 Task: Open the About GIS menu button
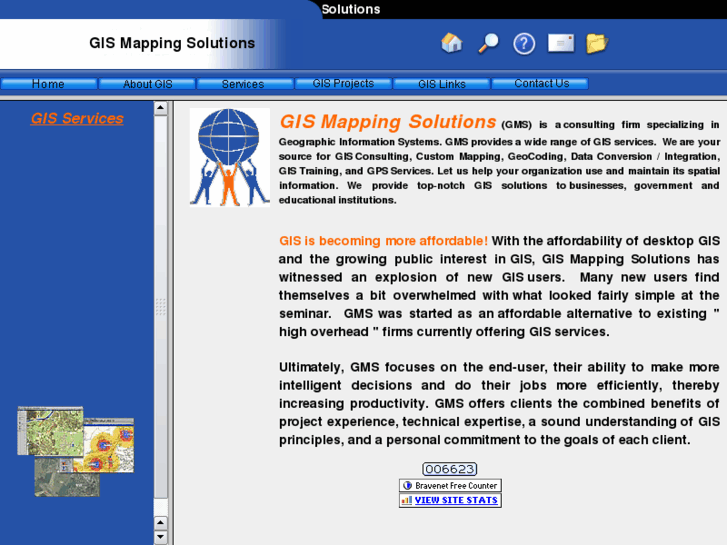coord(147,83)
